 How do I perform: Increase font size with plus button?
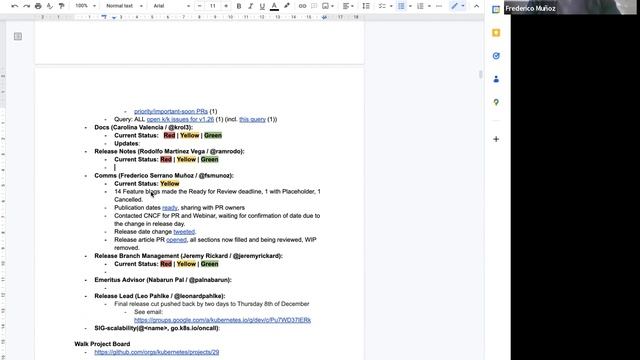pyautogui.click(x=226, y=6)
